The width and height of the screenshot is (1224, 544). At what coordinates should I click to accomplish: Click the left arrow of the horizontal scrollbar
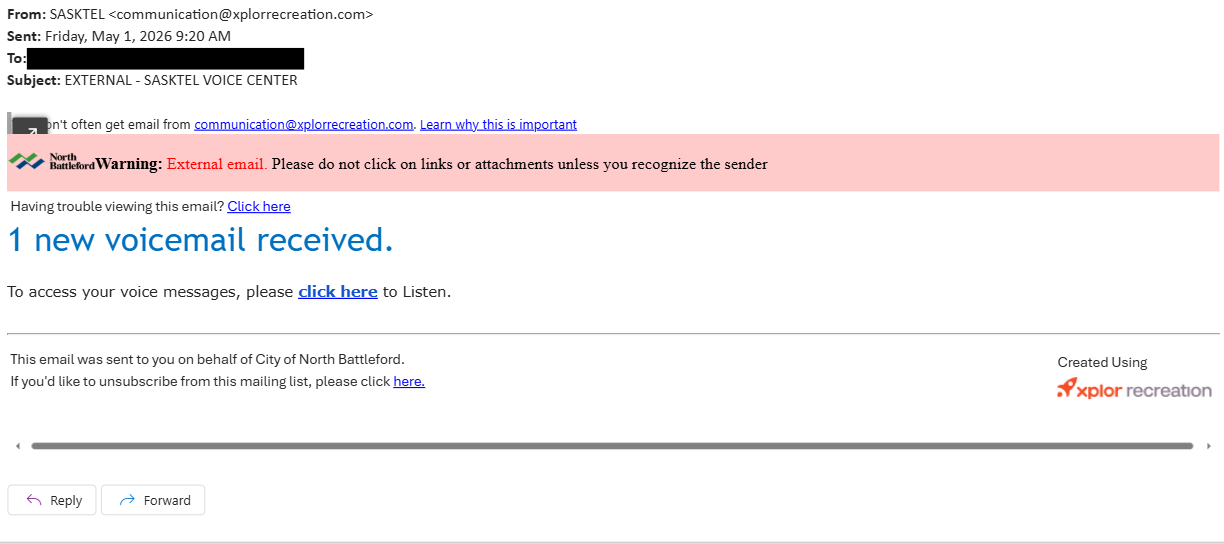(16, 446)
